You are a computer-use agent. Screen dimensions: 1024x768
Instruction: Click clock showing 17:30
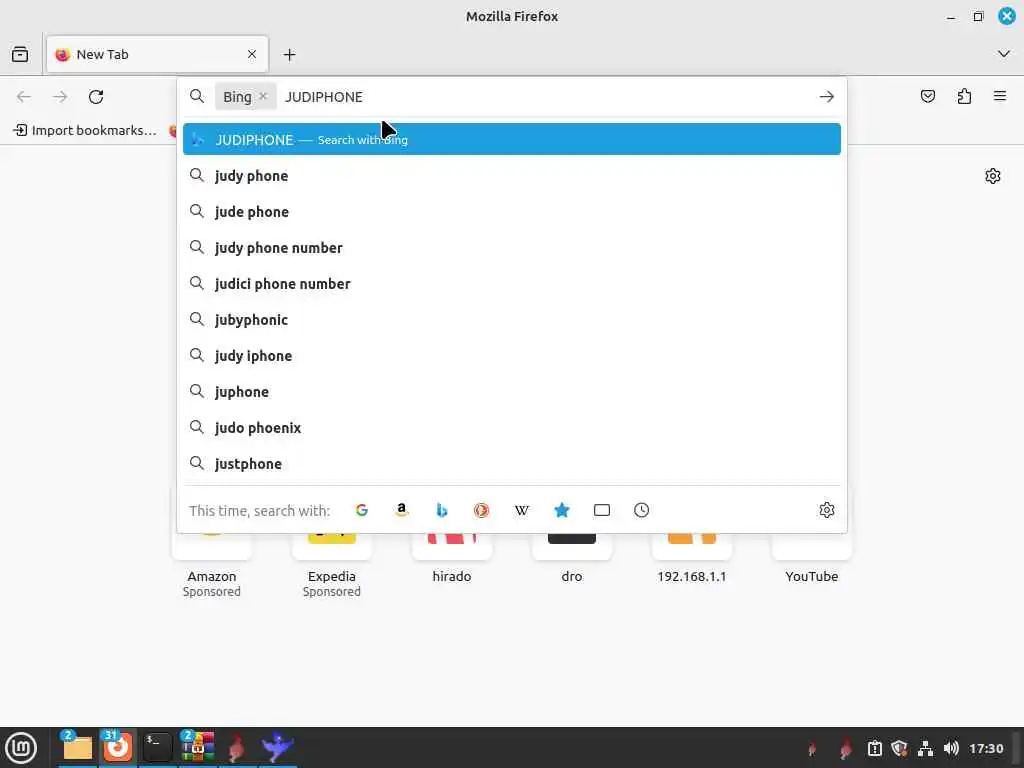[986, 748]
